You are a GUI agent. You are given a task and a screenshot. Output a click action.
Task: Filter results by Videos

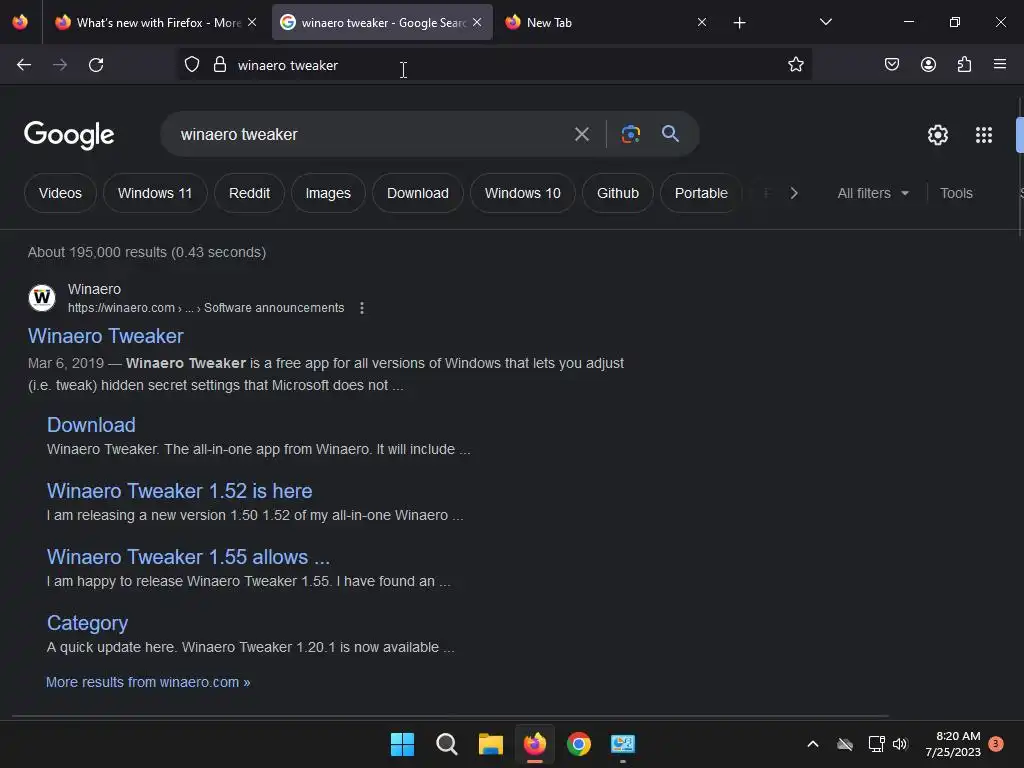(60, 193)
